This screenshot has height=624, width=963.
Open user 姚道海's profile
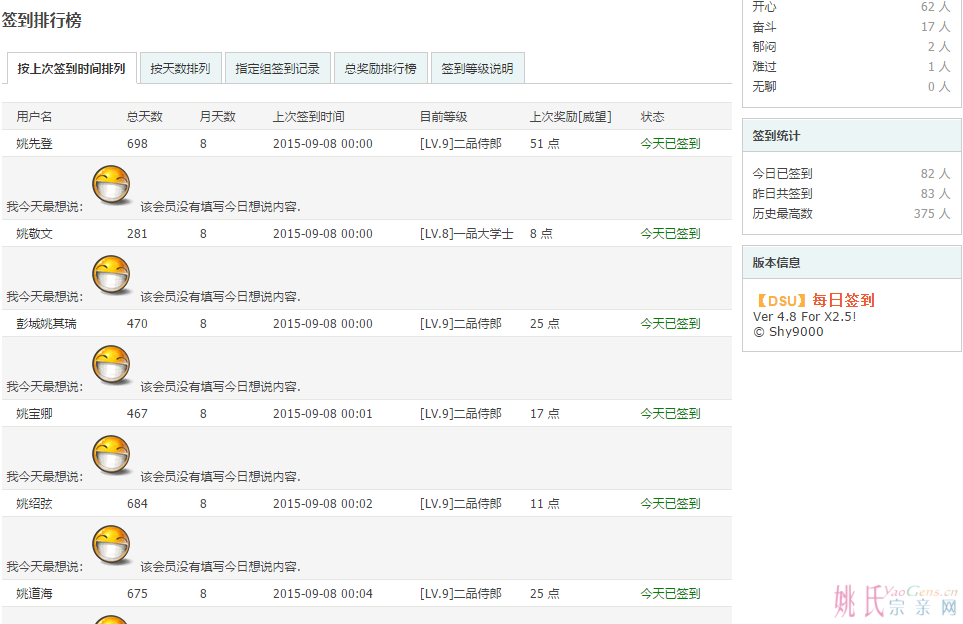(34, 593)
